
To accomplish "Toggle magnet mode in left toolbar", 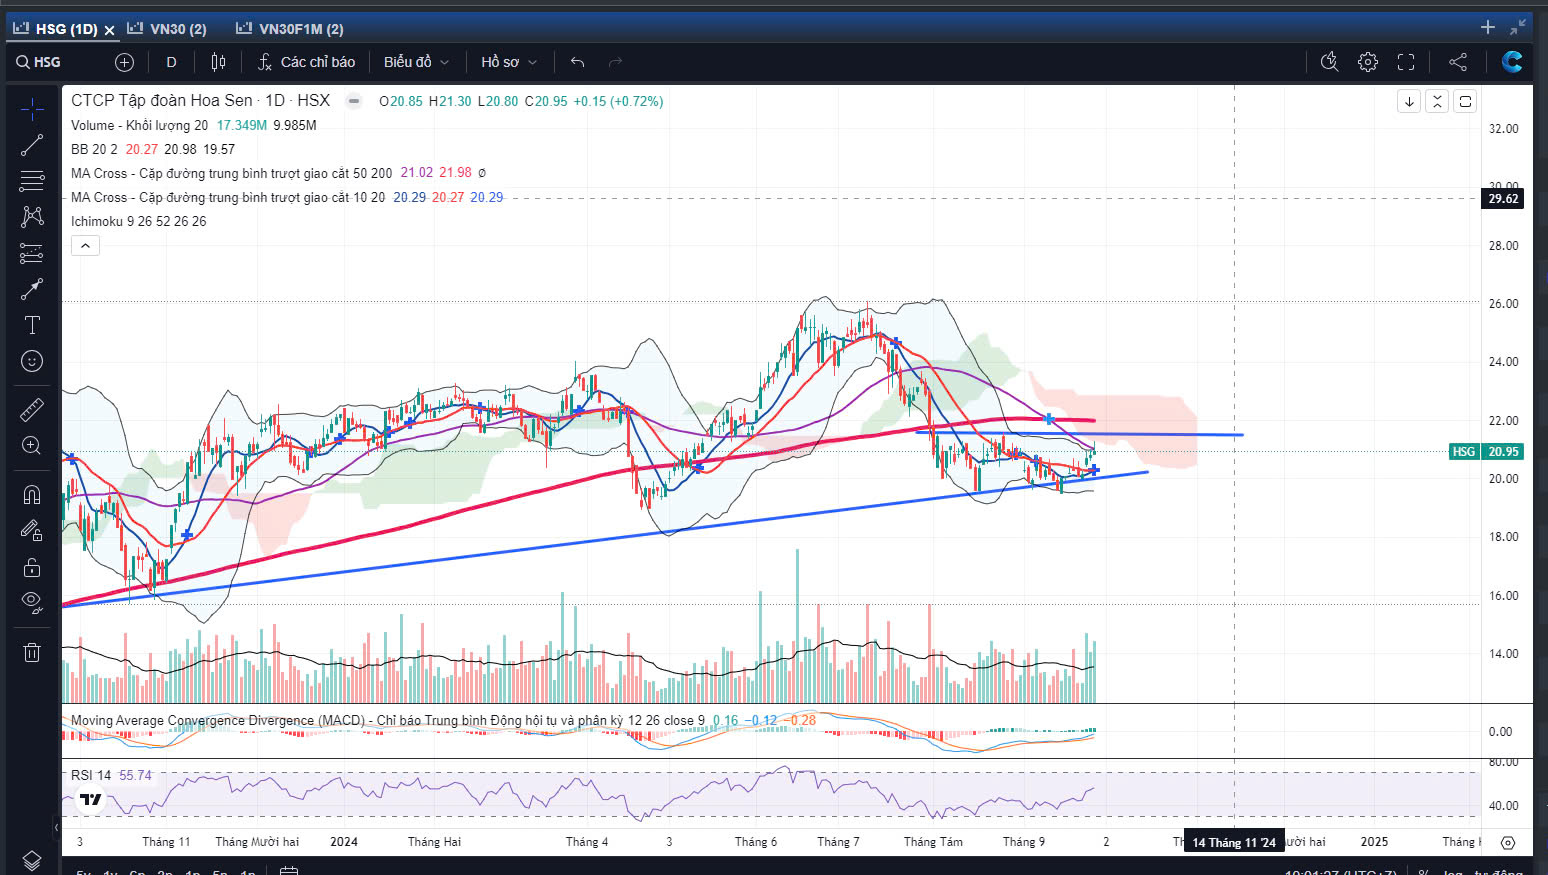I will 32,494.
